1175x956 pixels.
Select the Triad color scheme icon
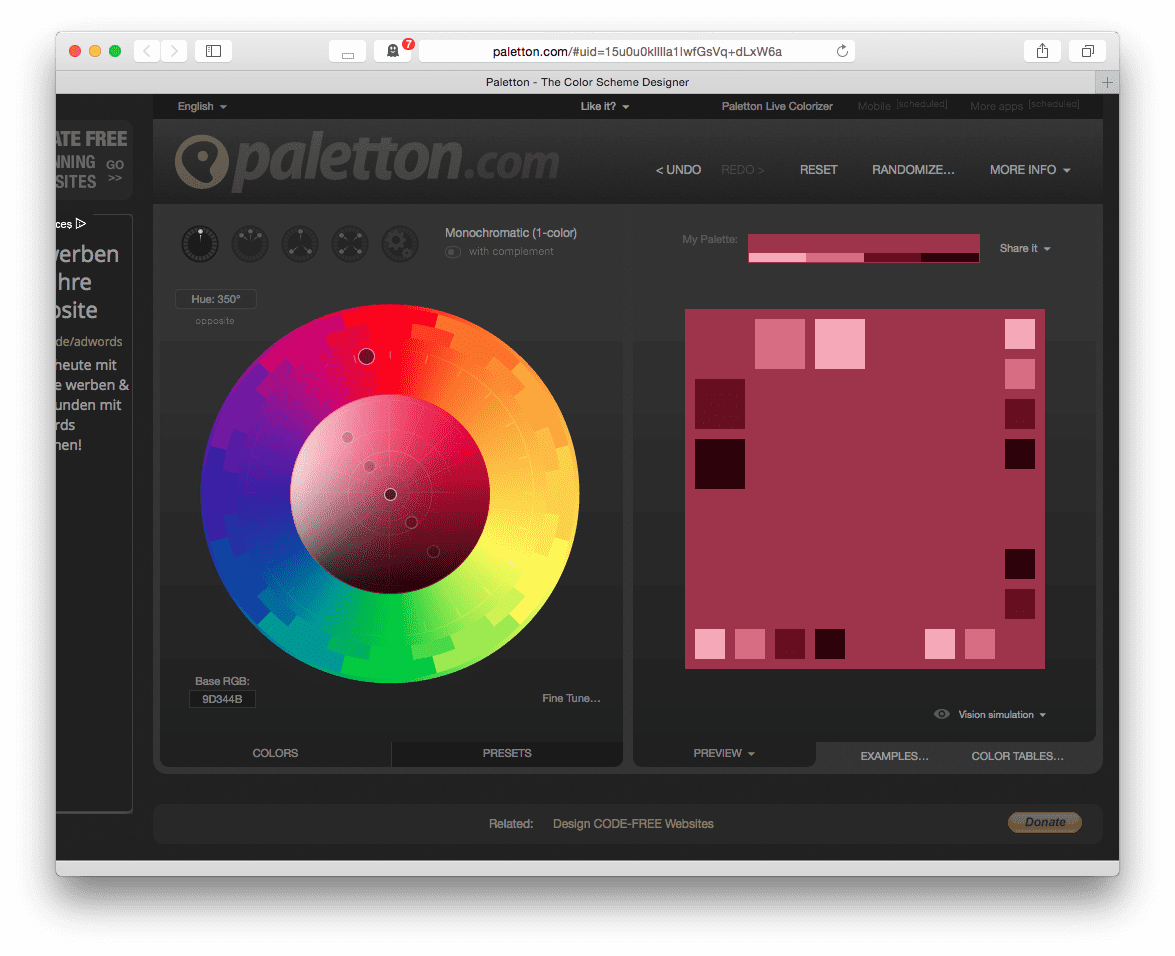point(300,243)
